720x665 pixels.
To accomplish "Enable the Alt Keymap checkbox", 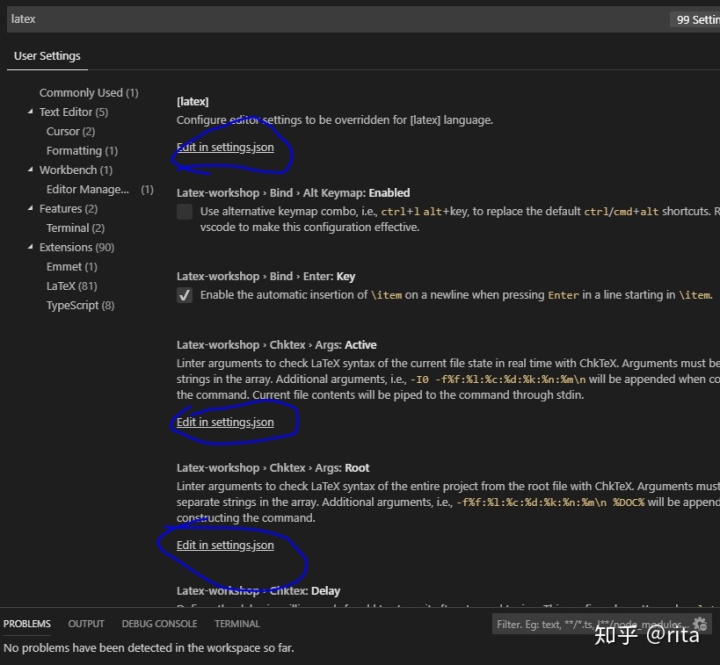I will click(185, 212).
